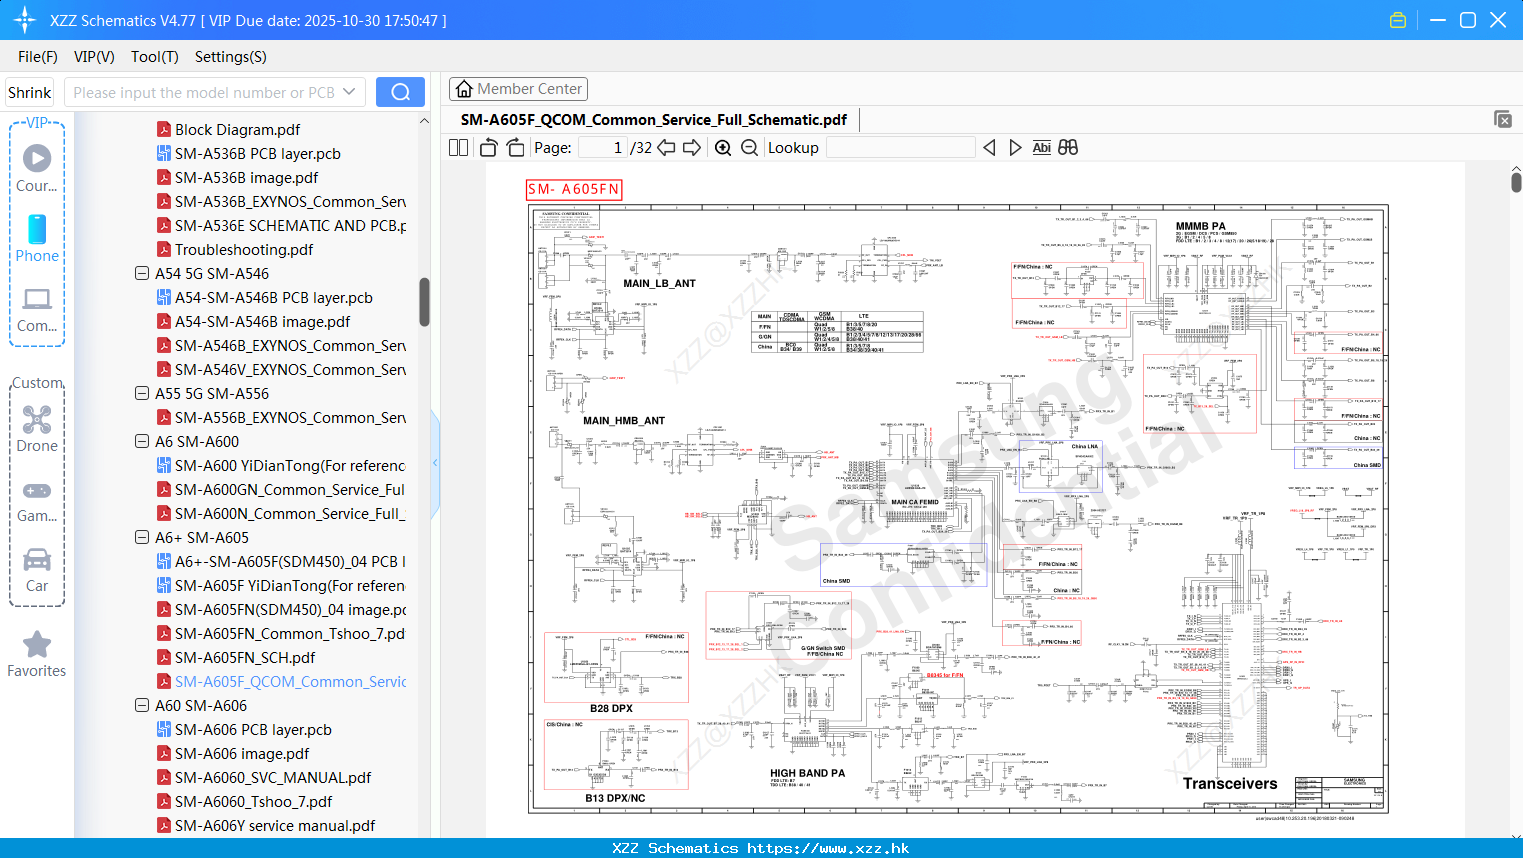The width and height of the screenshot is (1523, 858).
Task: Open SM-A605FN_SCH.pdf
Action: tap(235, 657)
